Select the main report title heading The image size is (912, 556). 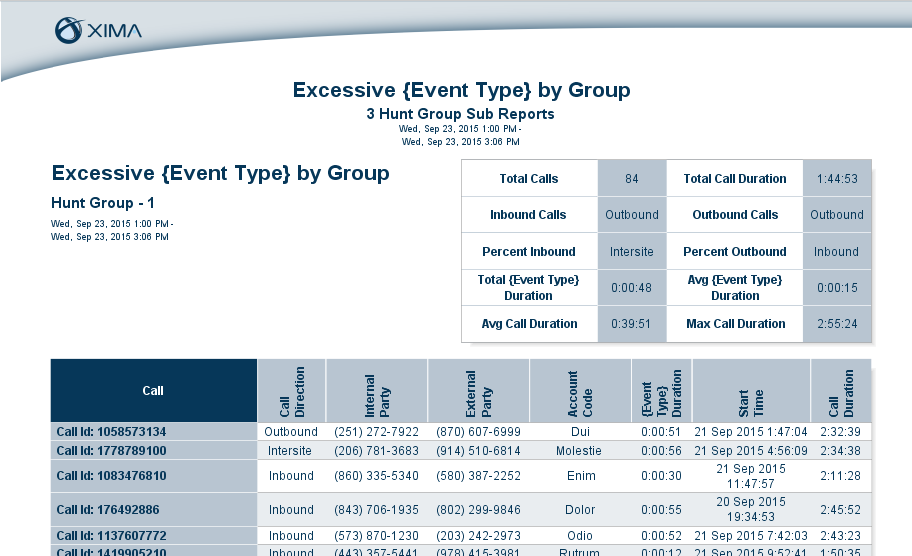461,90
